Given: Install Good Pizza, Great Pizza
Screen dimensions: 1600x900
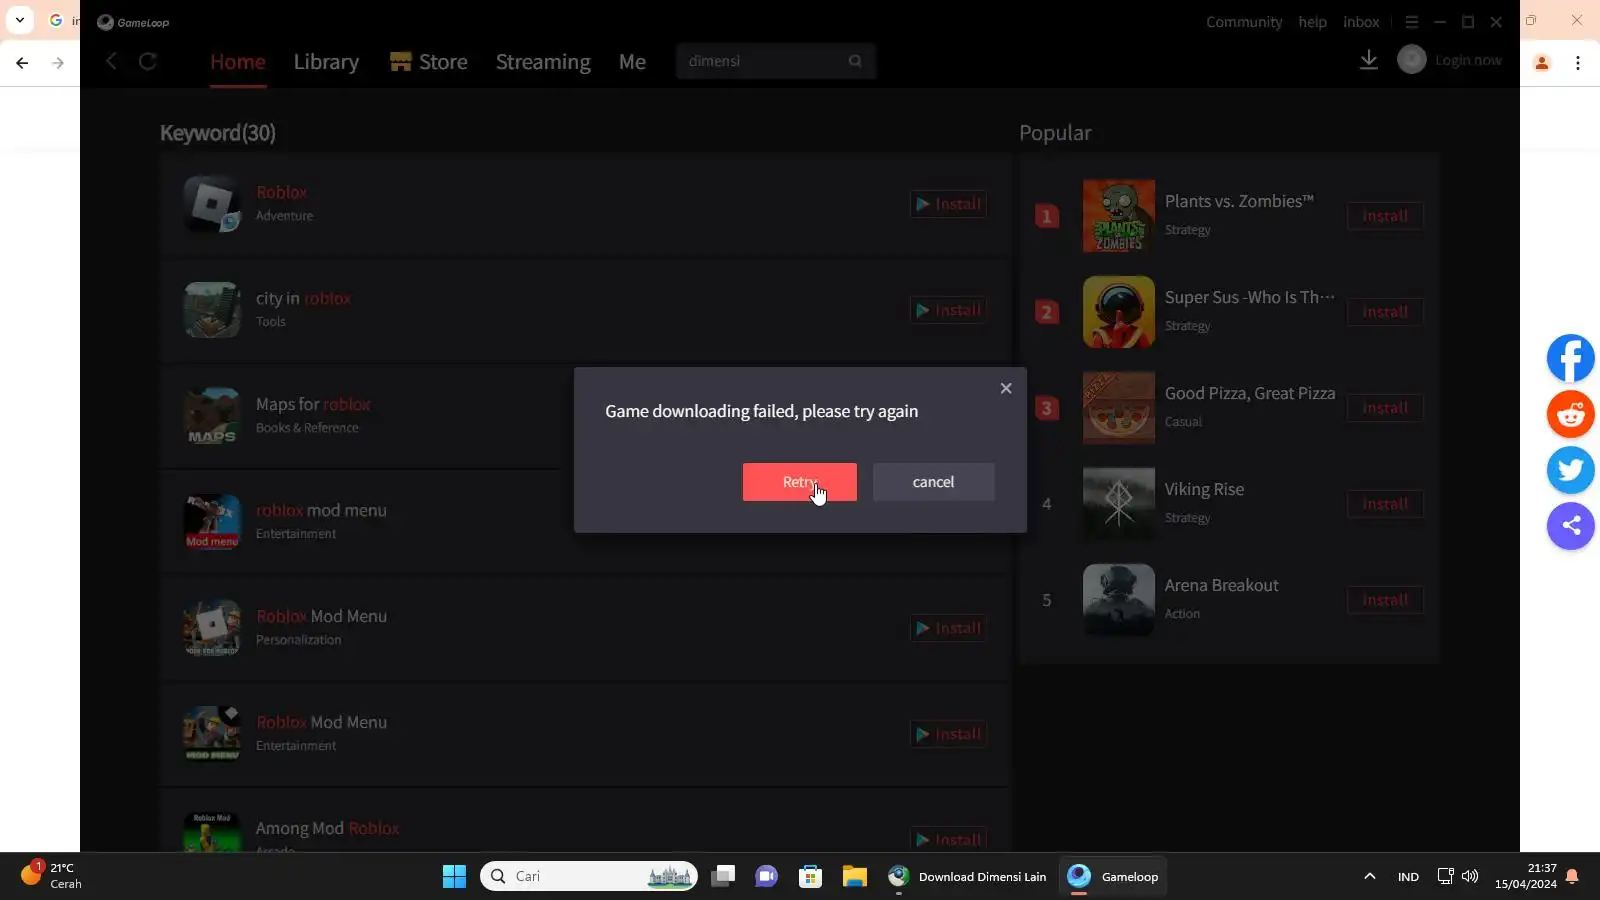Looking at the screenshot, I should pos(1385,408).
